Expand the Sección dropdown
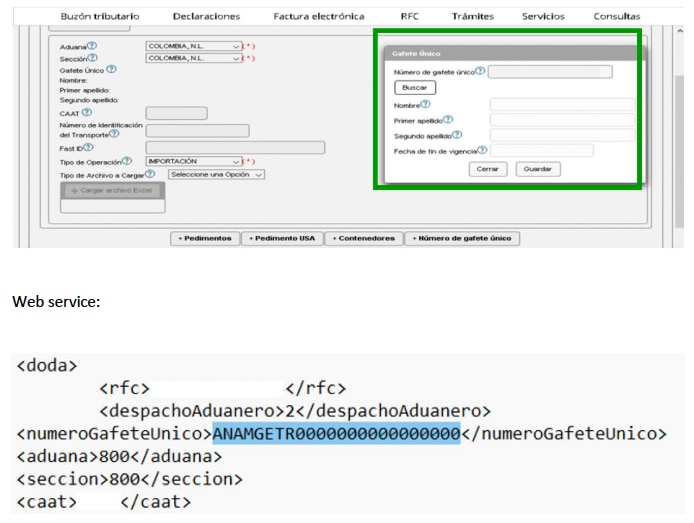The height and width of the screenshot is (523, 694). (x=194, y=58)
